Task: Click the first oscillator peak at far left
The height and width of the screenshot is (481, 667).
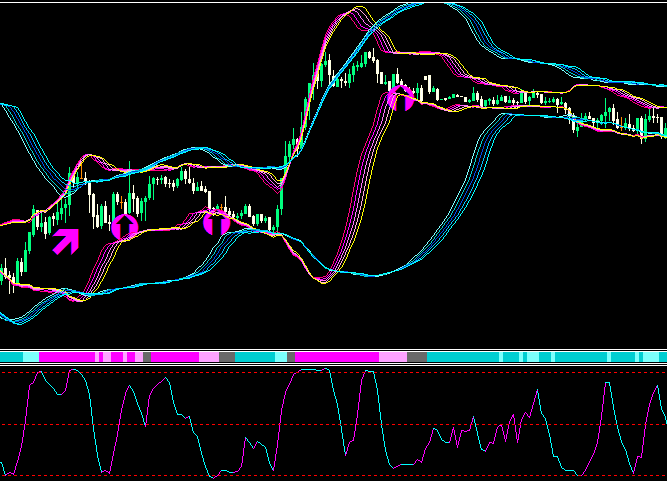Action: pyautogui.click(x=42, y=373)
